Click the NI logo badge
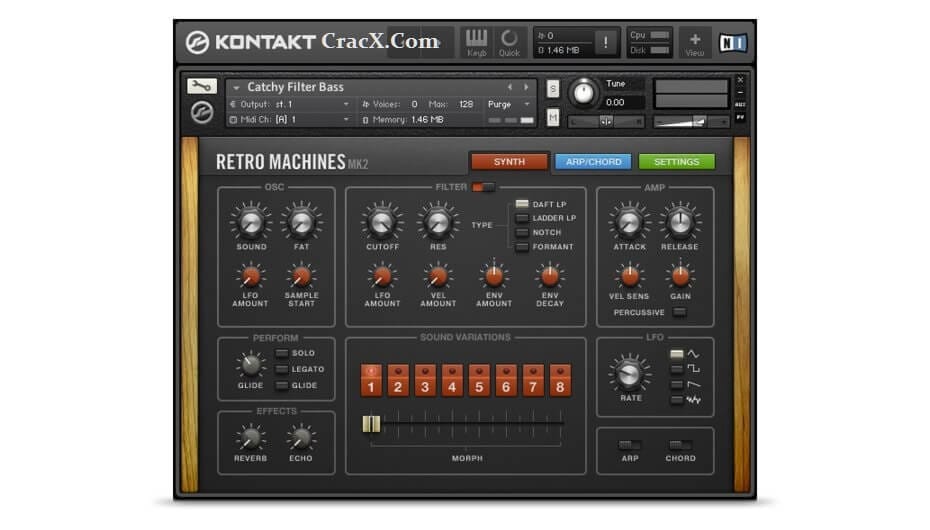This screenshot has height=530, width=930. (732, 43)
